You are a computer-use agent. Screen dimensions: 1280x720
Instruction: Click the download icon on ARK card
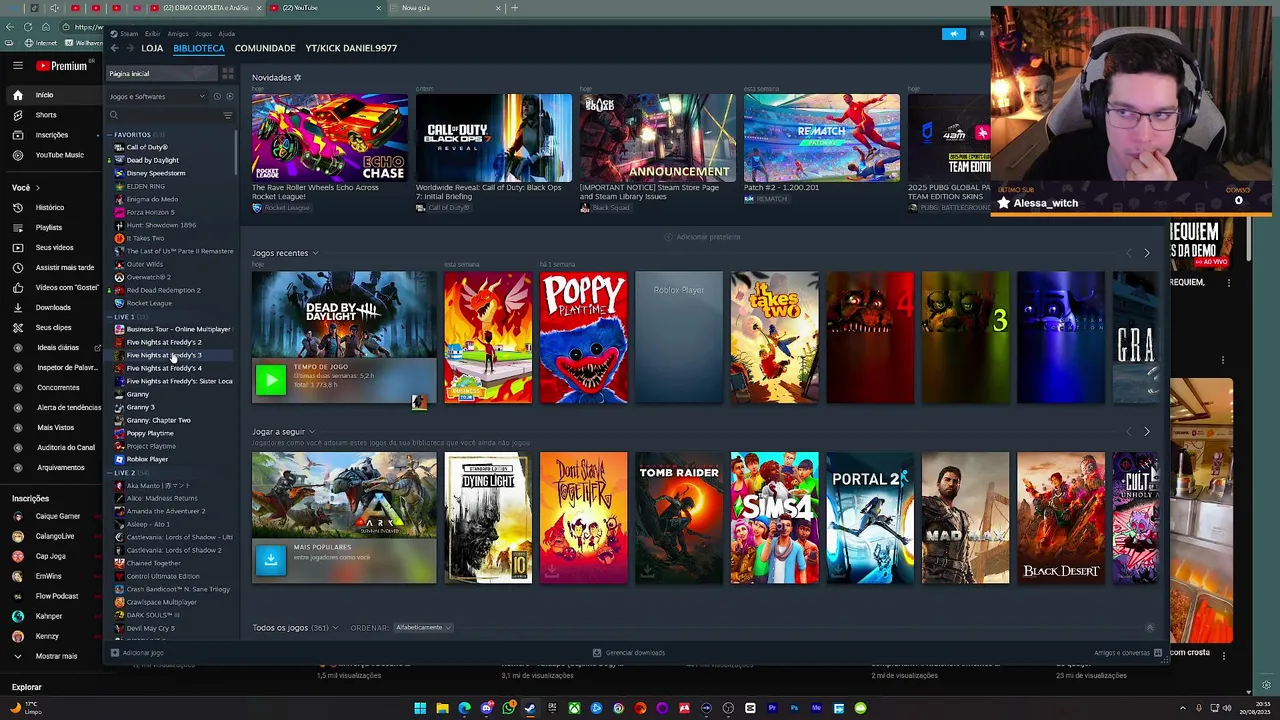(x=270, y=559)
